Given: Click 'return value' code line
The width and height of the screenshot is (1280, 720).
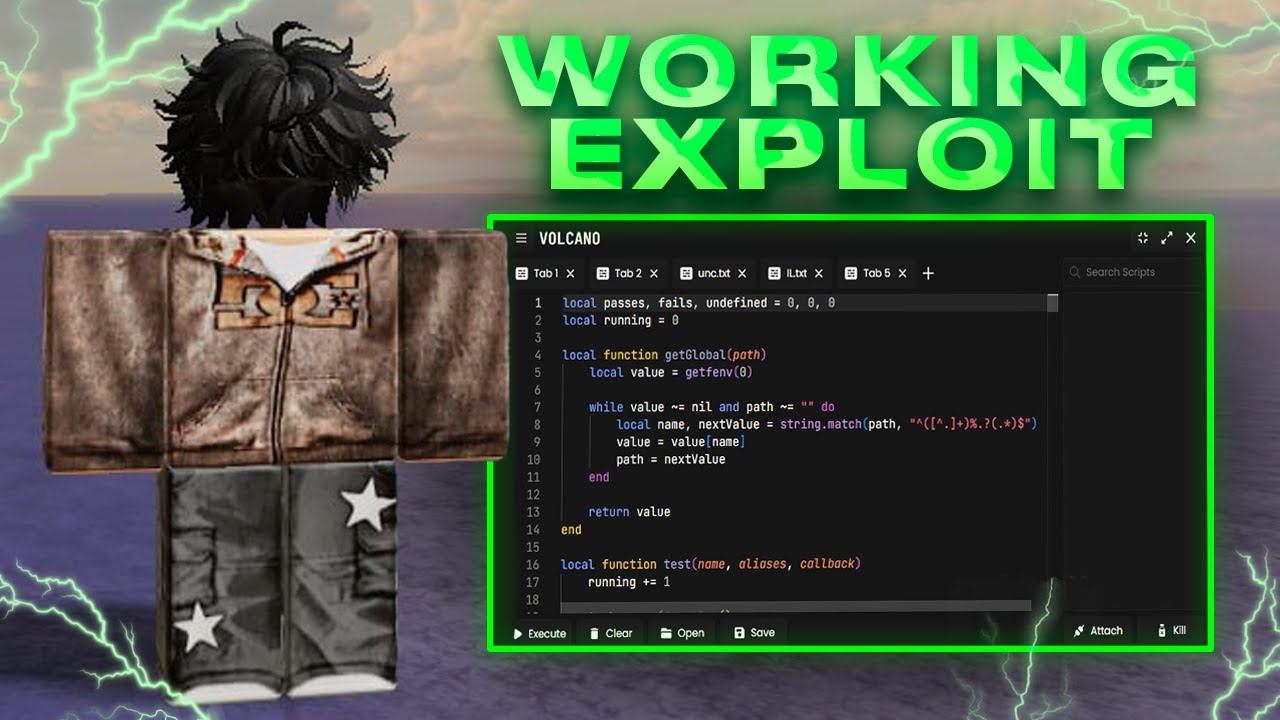Looking at the screenshot, I should coord(629,512).
